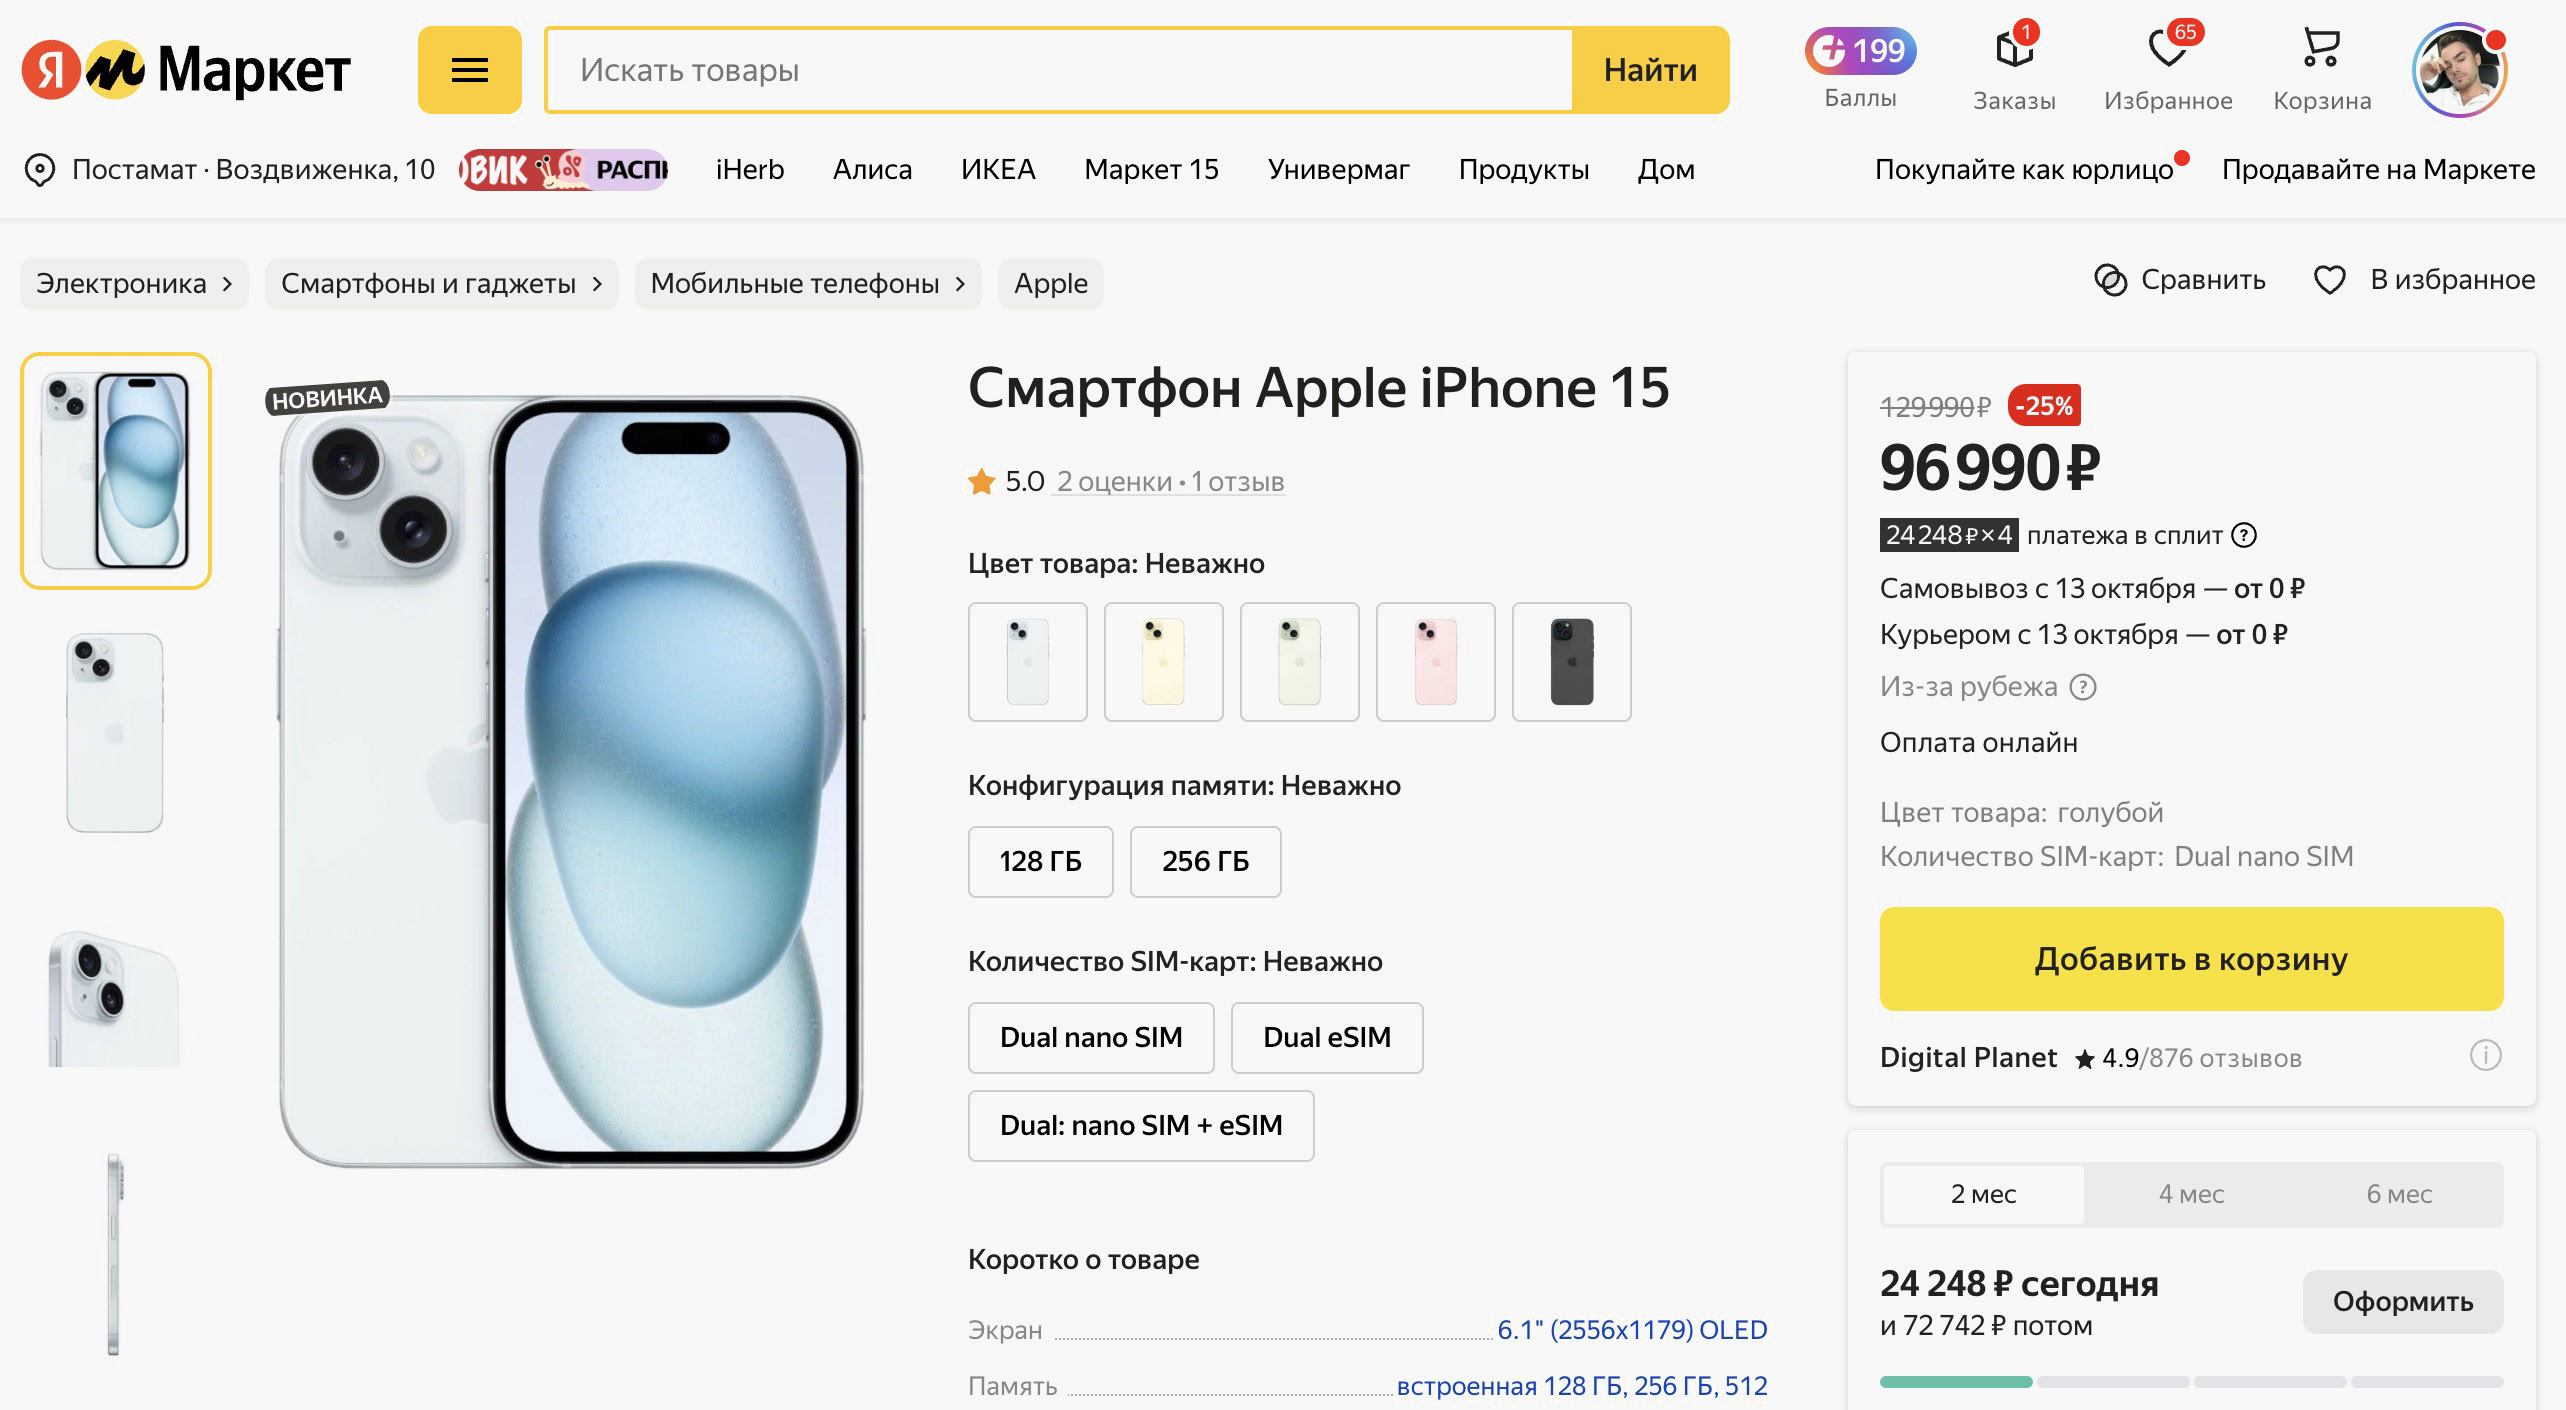This screenshot has width=2566, height=1410.
Task: Expand the Электроника breadcrumb chevron
Action: (x=228, y=284)
